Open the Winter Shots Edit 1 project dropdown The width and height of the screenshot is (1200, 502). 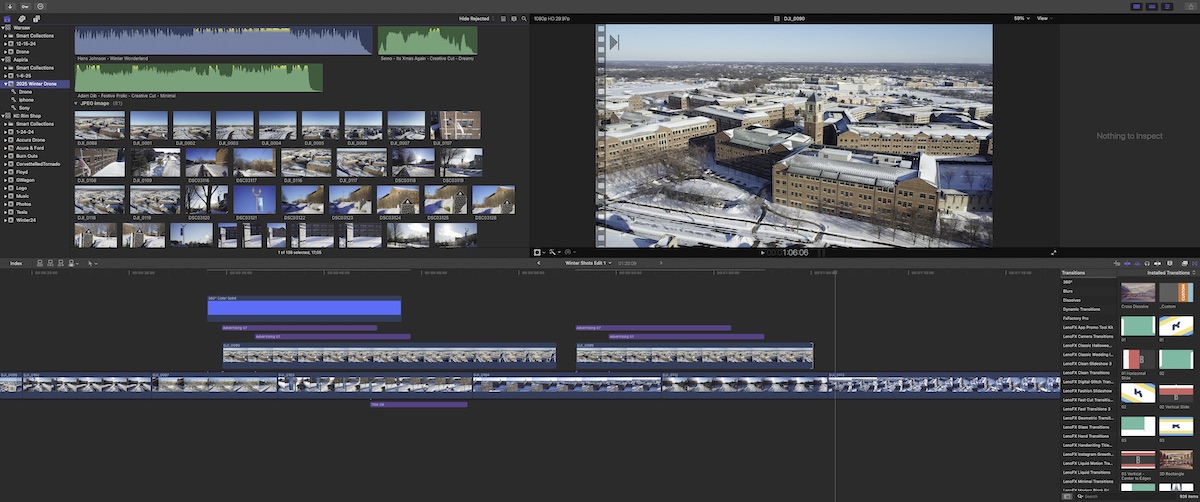(586, 263)
